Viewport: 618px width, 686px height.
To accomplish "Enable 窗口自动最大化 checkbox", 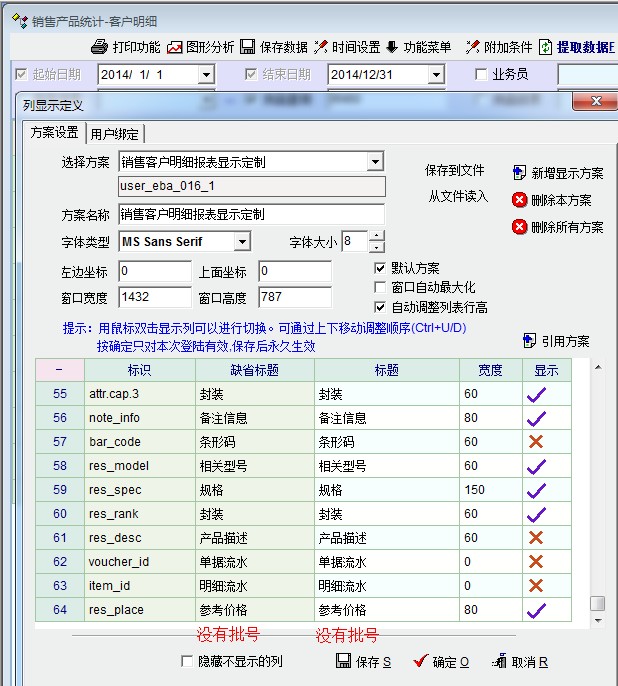I will (380, 288).
